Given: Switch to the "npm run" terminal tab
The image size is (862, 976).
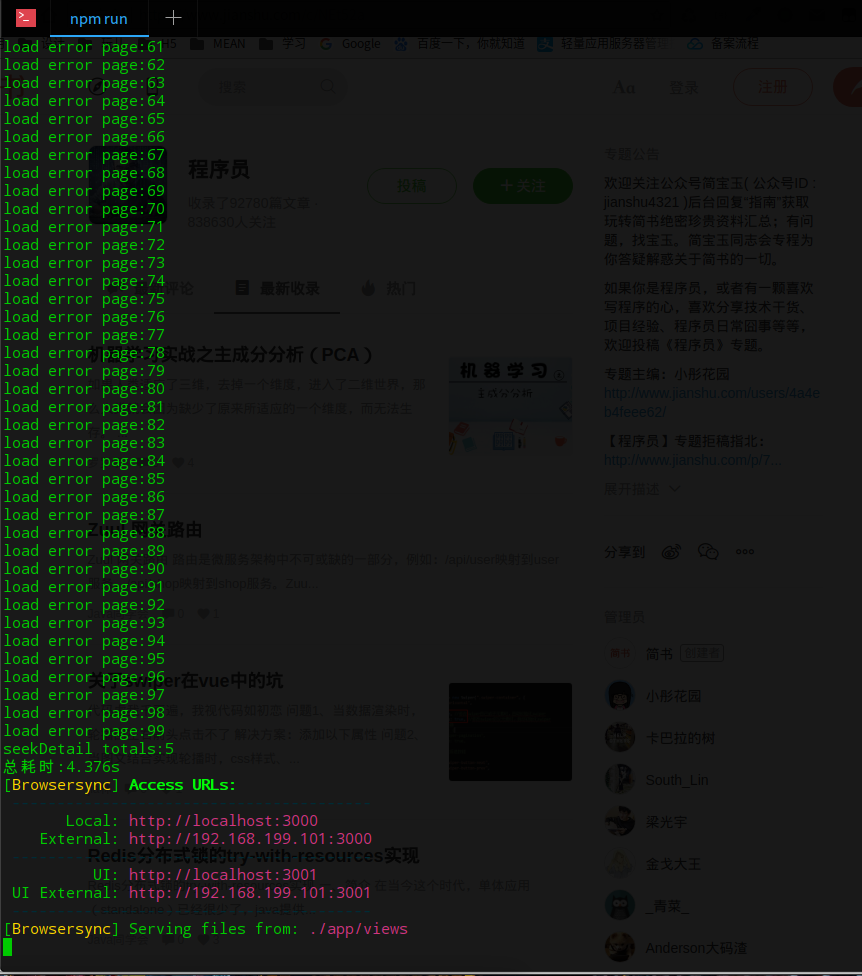Looking at the screenshot, I should (x=99, y=19).
